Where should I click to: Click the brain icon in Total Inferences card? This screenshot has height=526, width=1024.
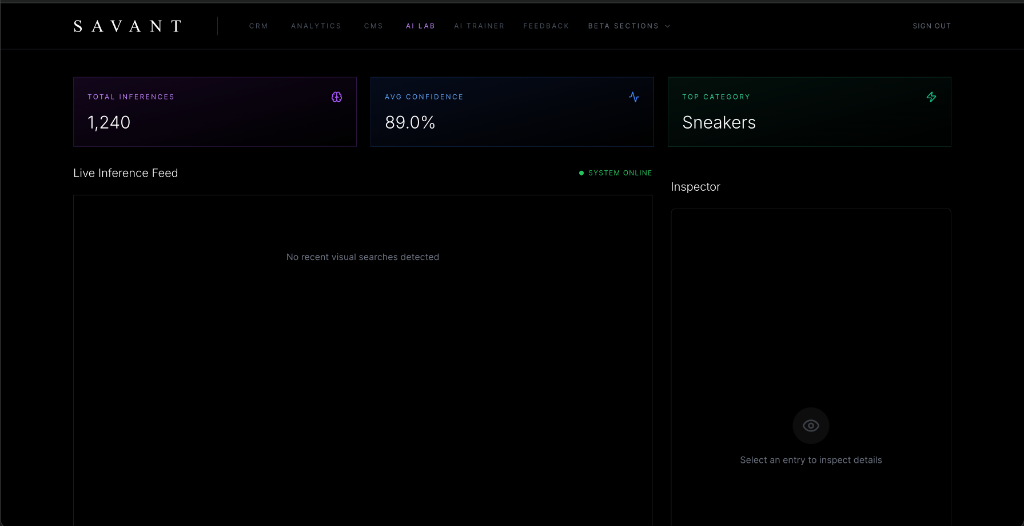pyautogui.click(x=336, y=97)
